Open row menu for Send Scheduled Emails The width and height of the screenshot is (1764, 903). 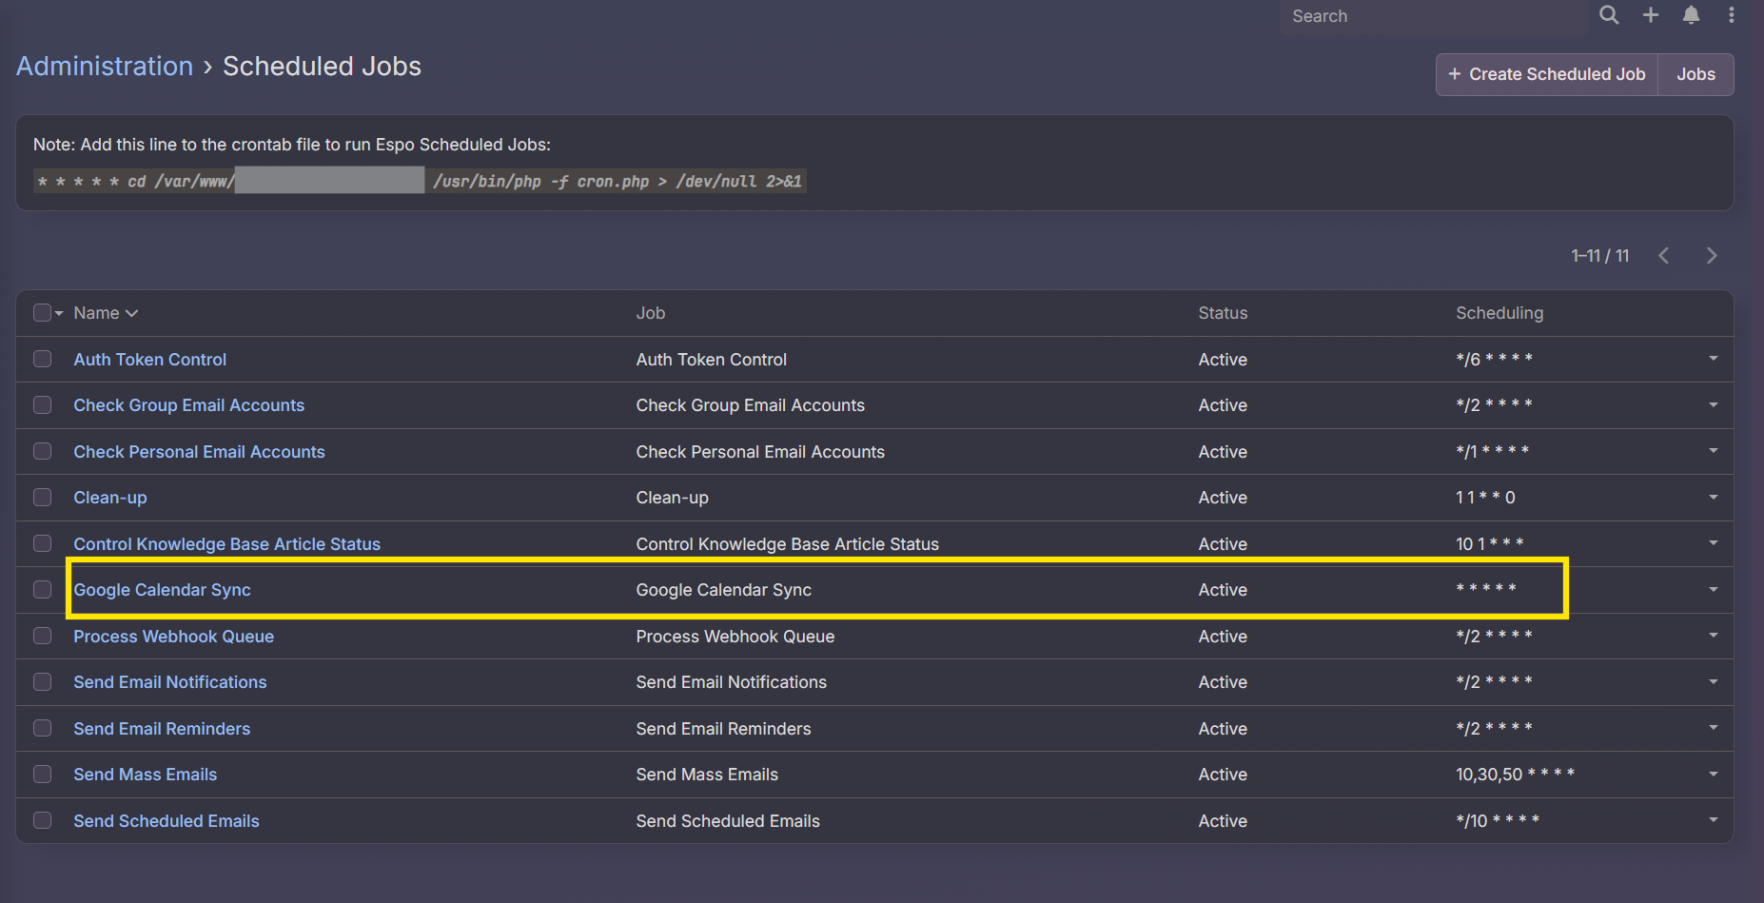[x=1712, y=820]
